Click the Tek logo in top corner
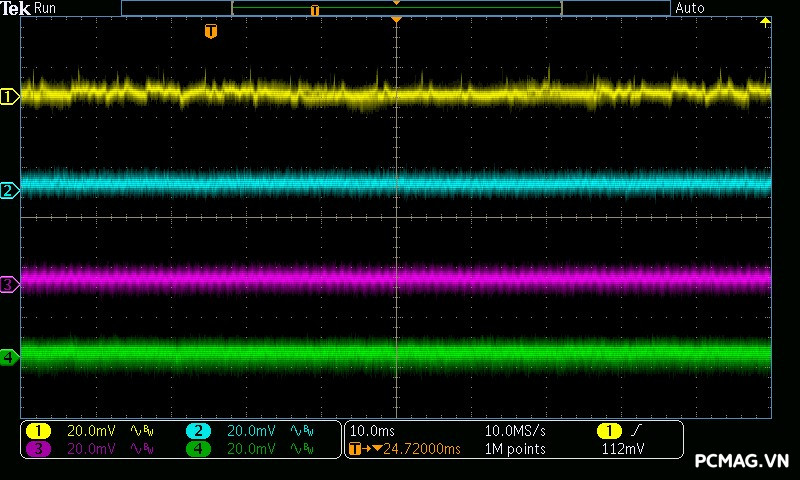The image size is (800, 480). [15, 8]
